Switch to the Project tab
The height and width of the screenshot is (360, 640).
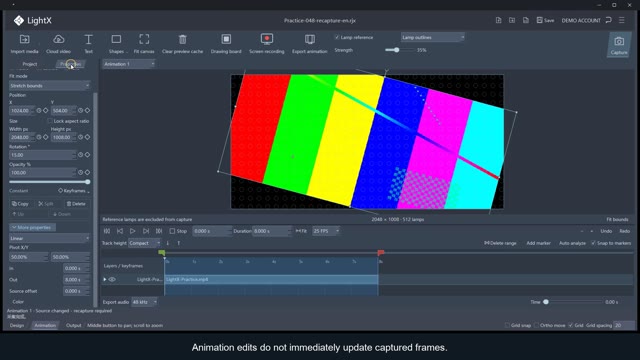pyautogui.click(x=30, y=64)
